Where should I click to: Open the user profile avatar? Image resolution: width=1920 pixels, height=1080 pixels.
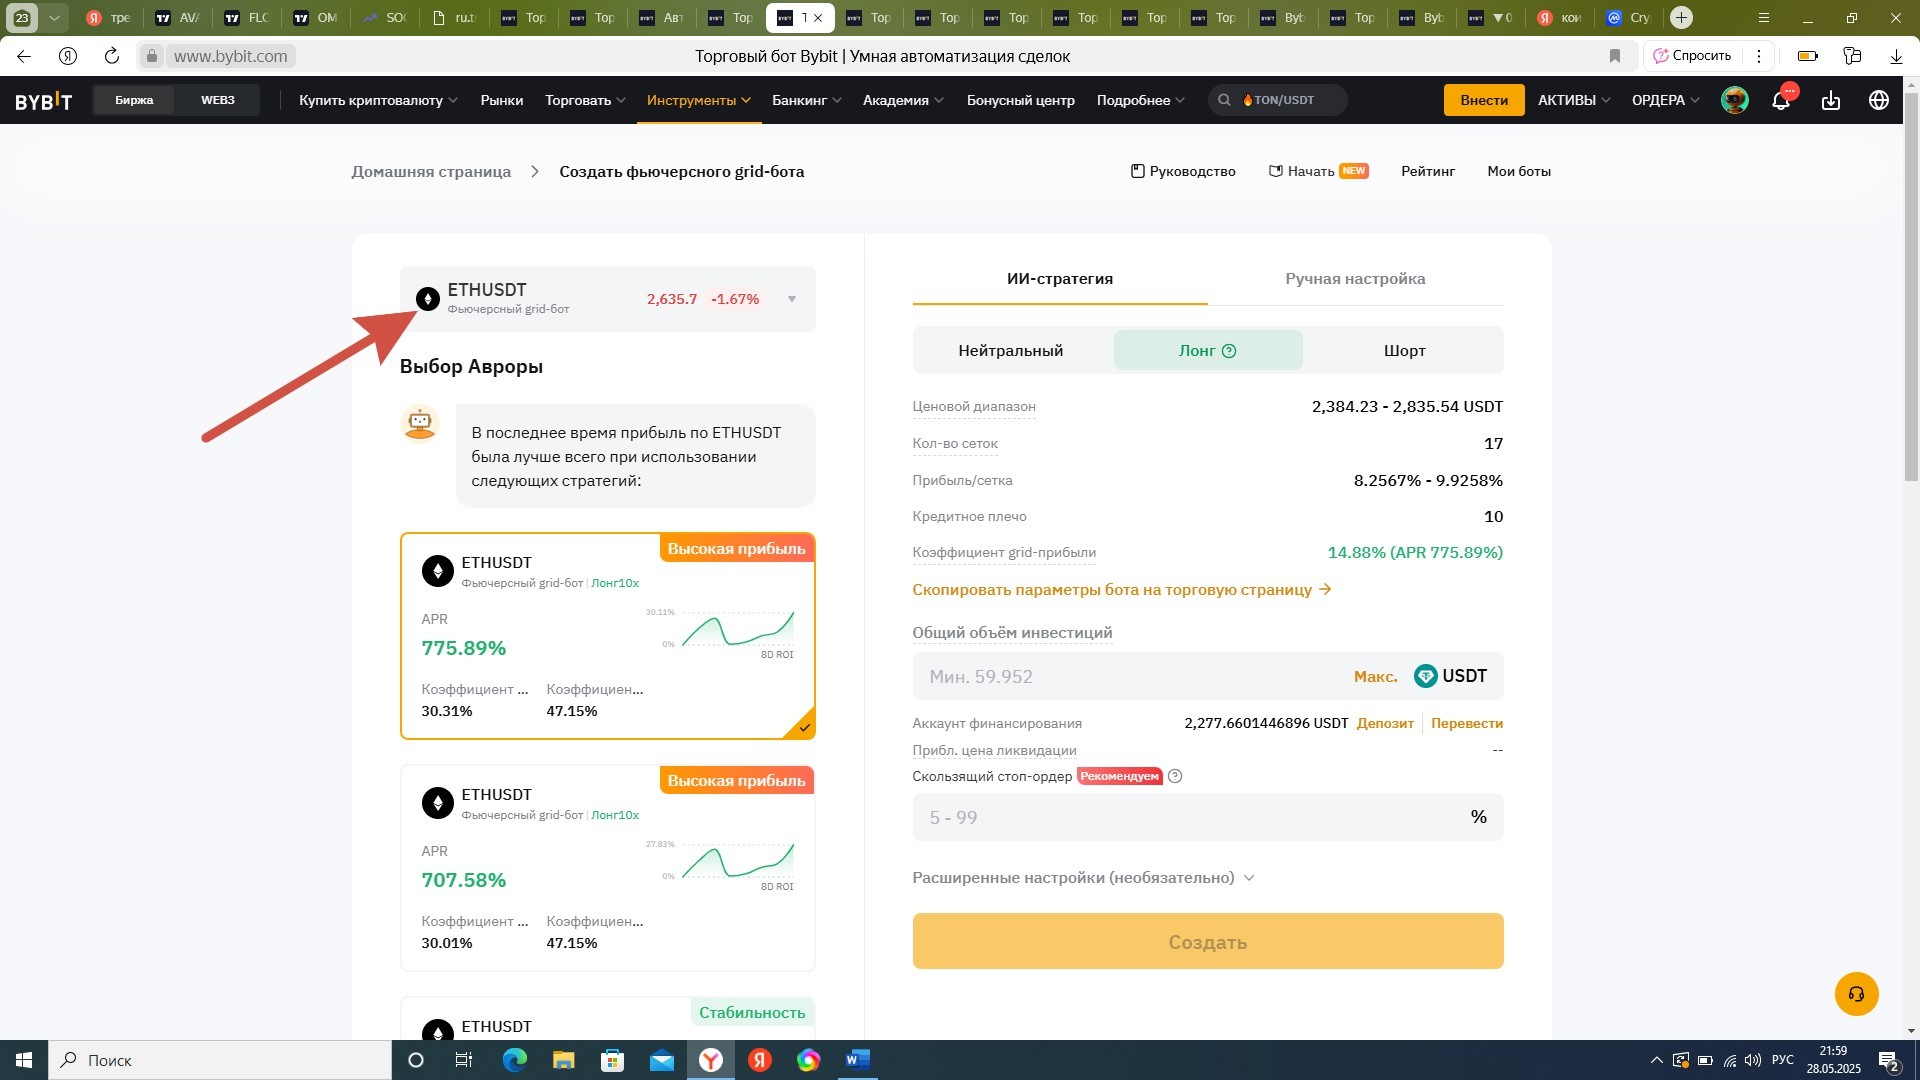coord(1735,100)
